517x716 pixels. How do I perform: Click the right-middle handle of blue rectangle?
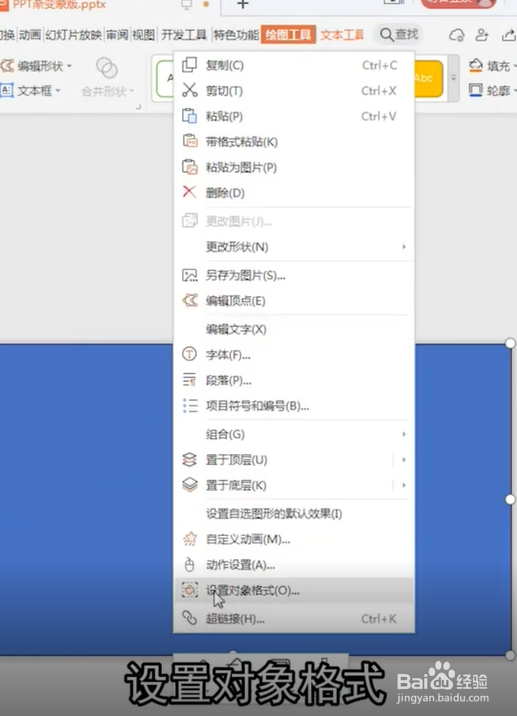[510, 499]
